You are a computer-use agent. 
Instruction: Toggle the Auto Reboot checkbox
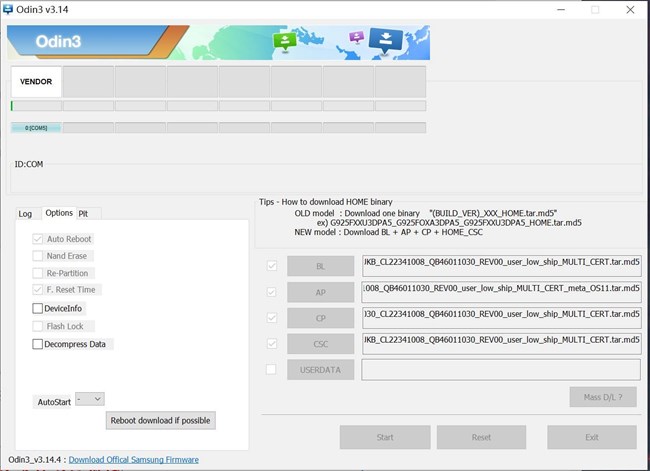[x=38, y=239]
